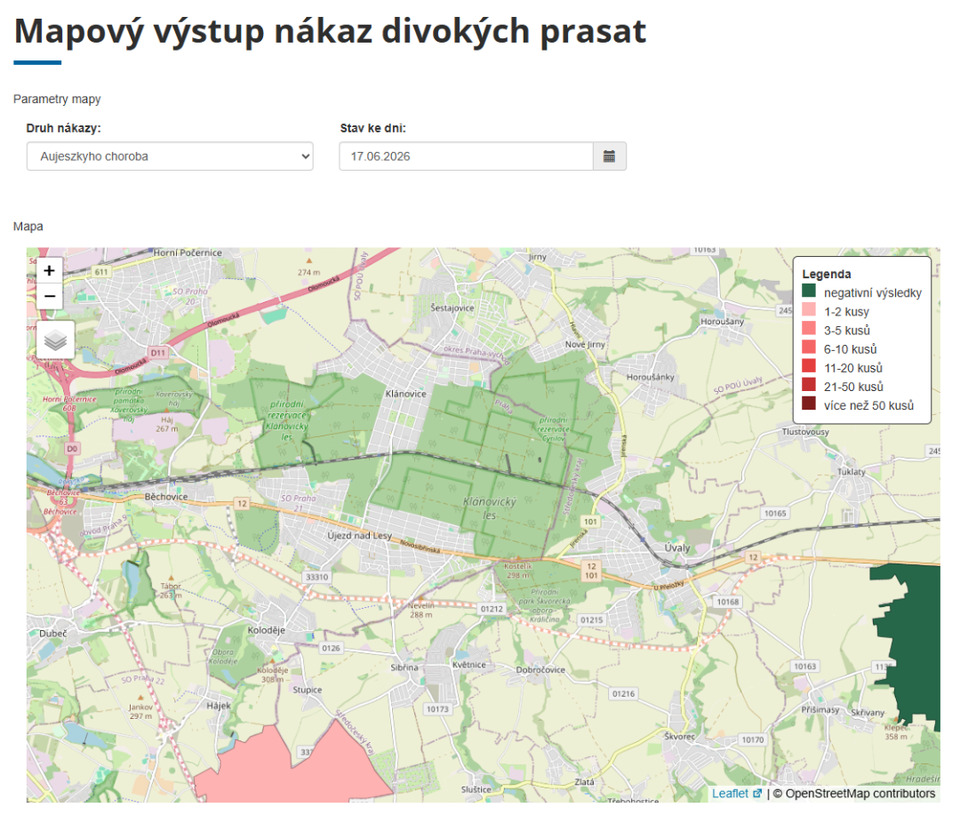
Task: Click the Sibřina map label
Action: tap(404, 667)
